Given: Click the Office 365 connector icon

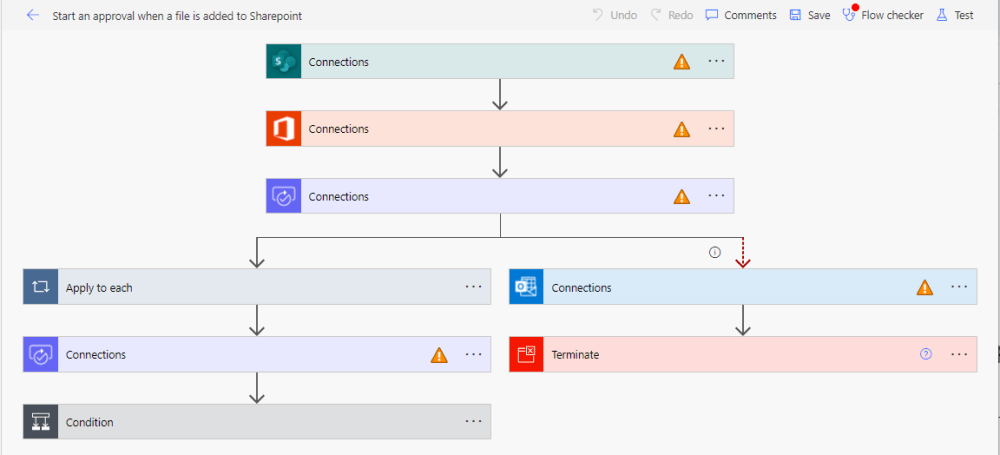Looking at the screenshot, I should click(283, 129).
